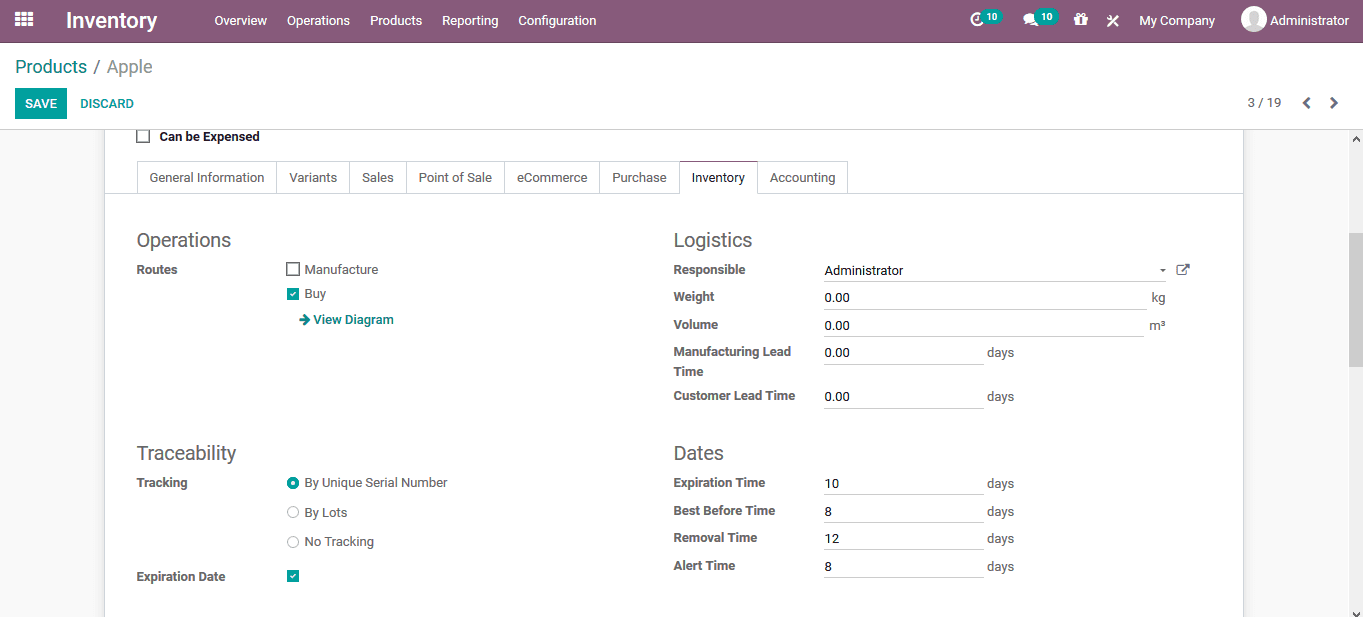Enable the Manufacture route checkbox
1363x617 pixels.
coord(293,268)
